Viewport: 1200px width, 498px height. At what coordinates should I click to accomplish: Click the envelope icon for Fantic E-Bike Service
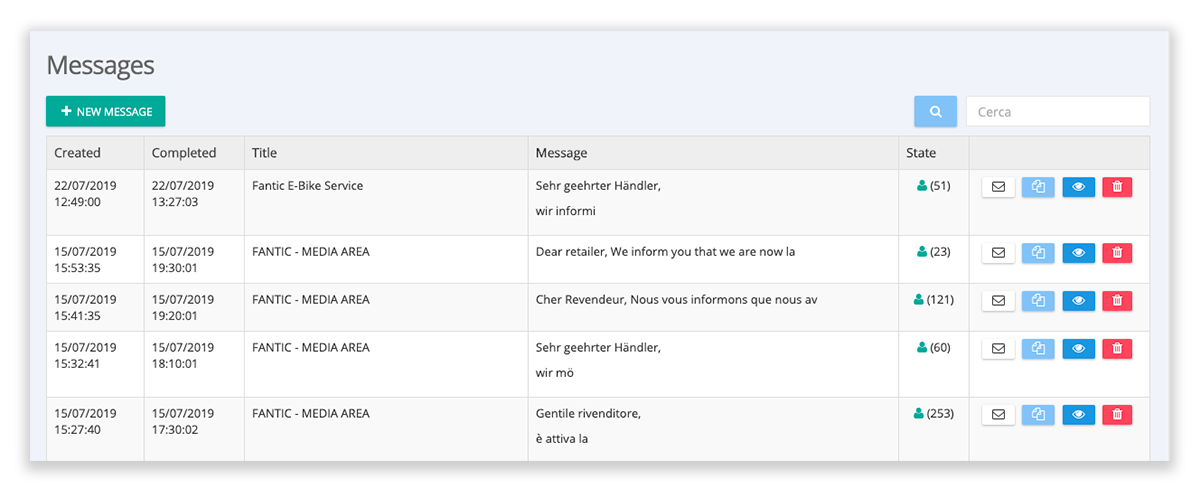998,187
